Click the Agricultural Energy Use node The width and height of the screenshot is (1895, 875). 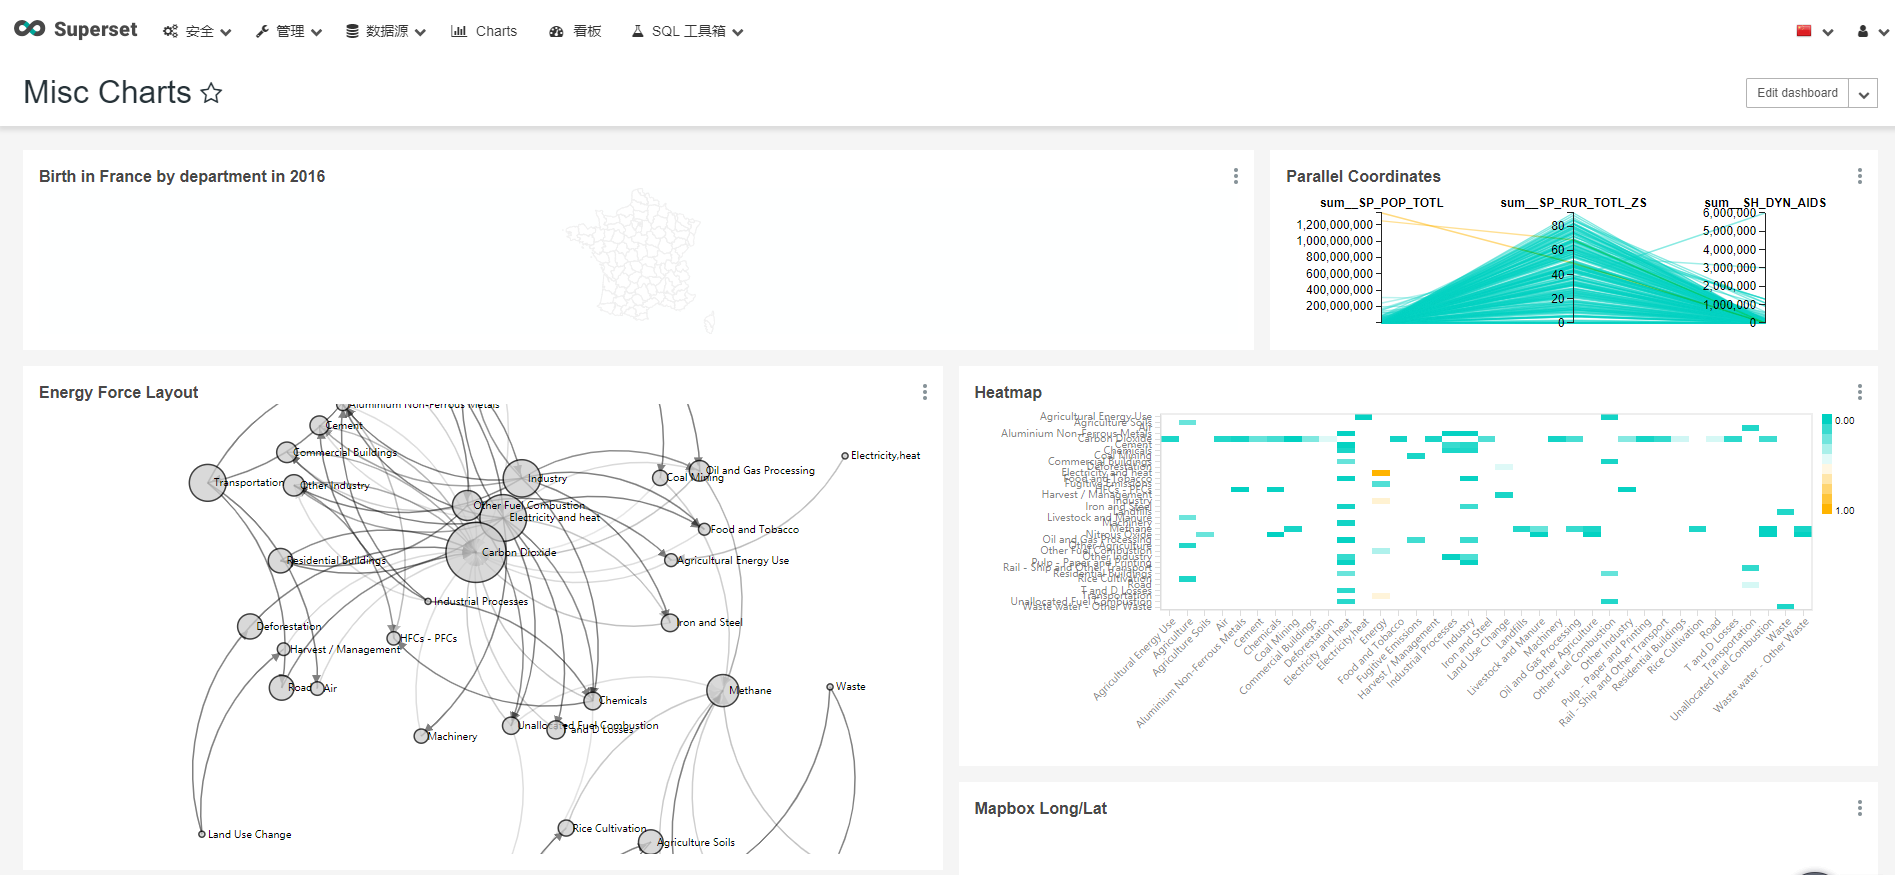coord(672,560)
